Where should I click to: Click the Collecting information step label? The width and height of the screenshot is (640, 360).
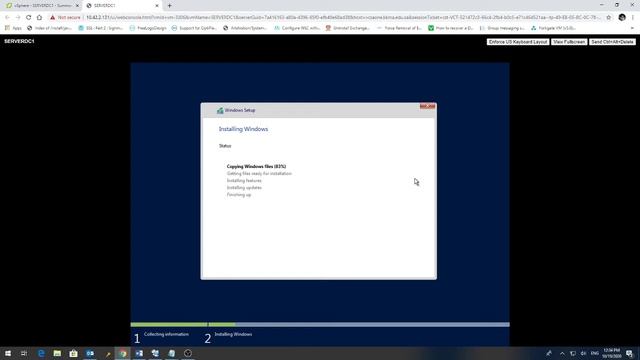pos(166,334)
